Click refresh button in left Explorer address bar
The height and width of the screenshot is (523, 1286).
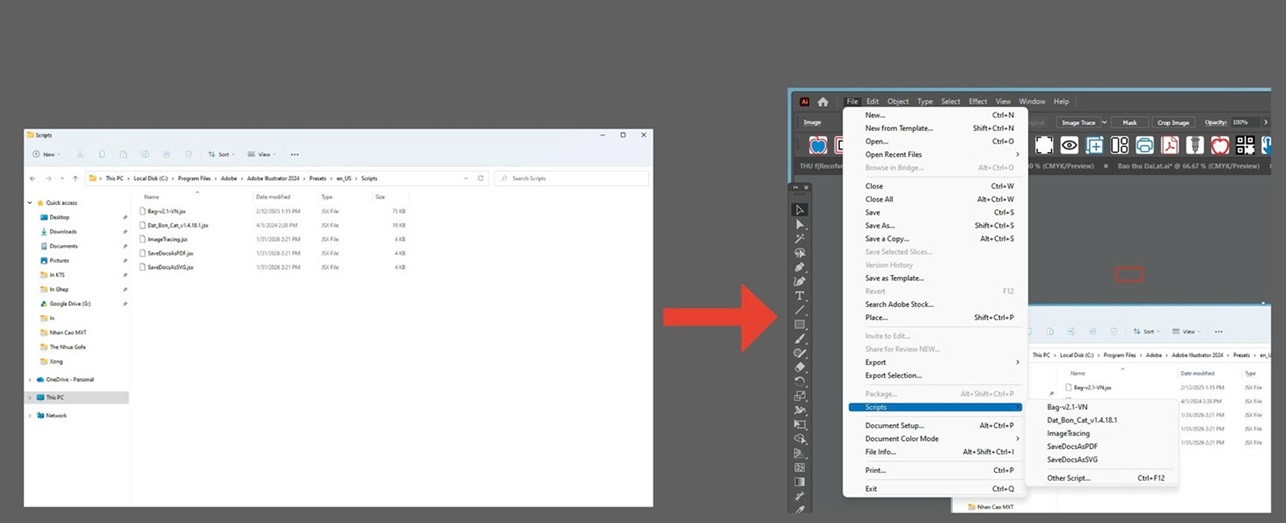(481, 178)
